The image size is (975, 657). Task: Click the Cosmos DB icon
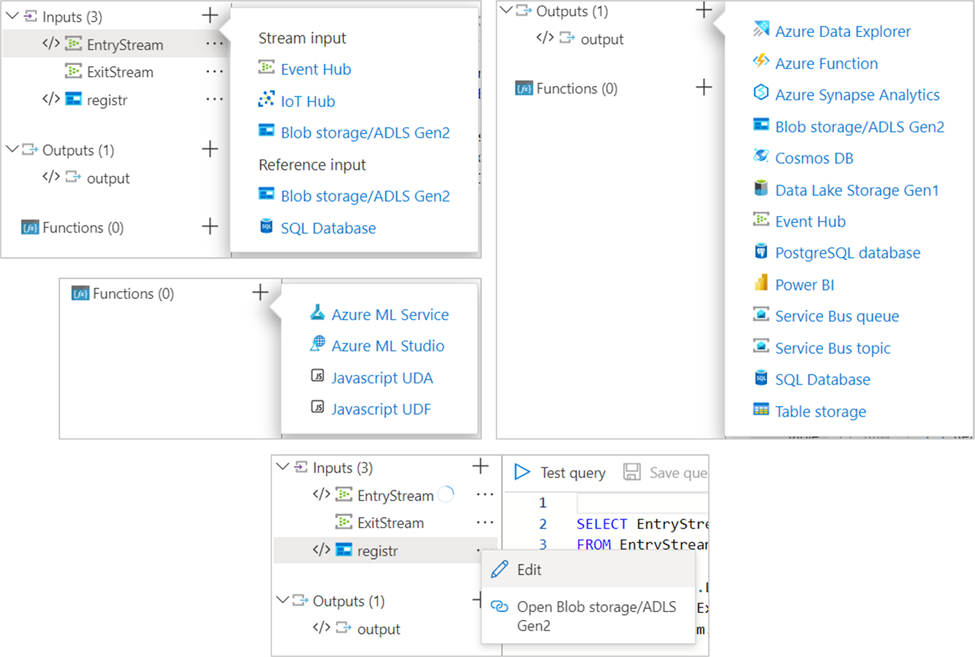[x=761, y=155]
